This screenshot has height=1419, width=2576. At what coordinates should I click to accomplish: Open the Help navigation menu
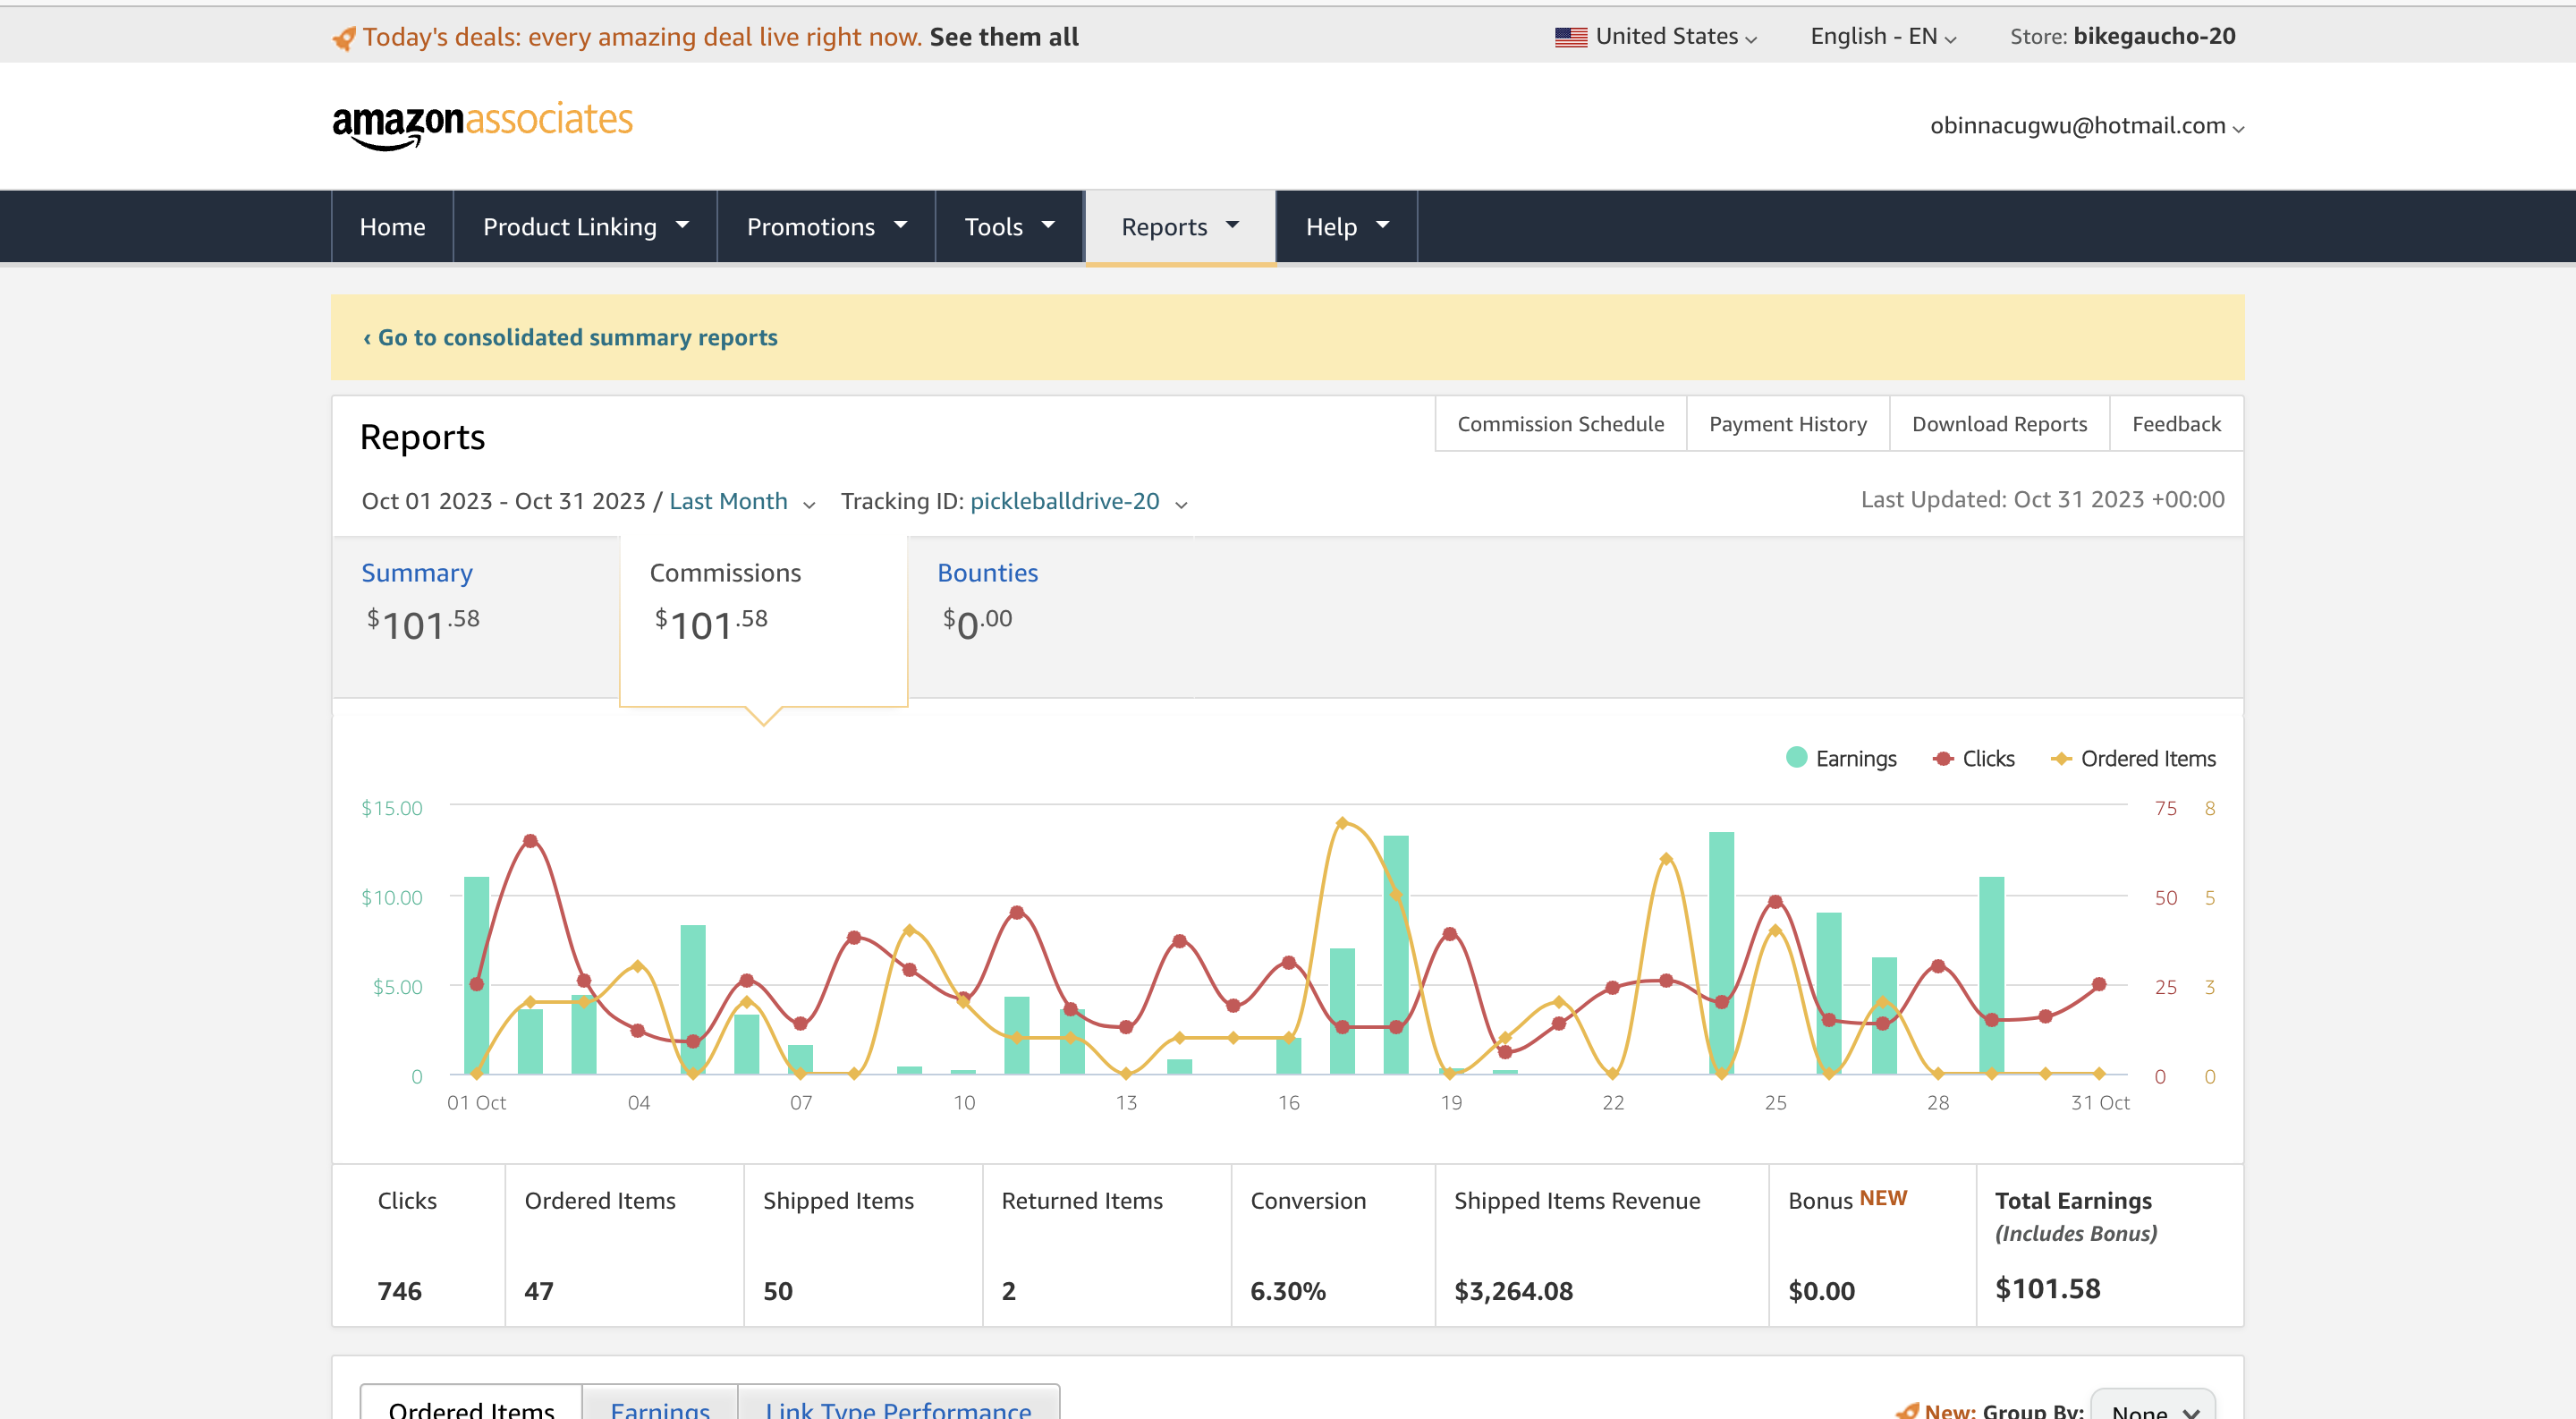pos(1347,227)
